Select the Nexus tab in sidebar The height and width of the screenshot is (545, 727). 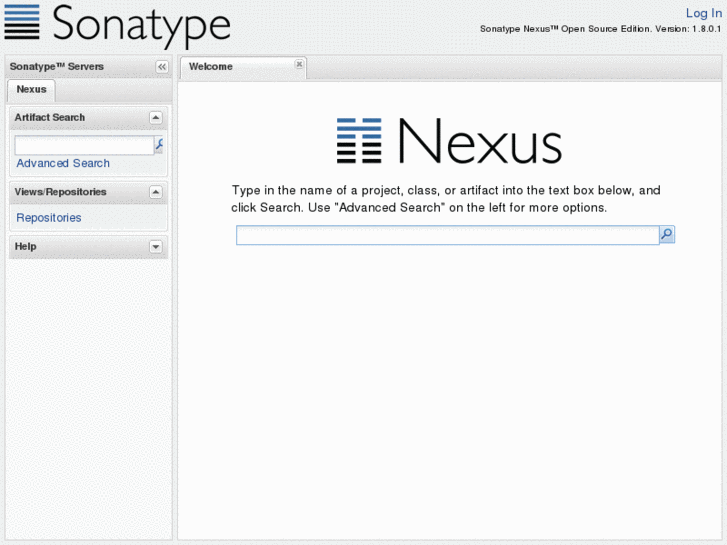click(31, 90)
